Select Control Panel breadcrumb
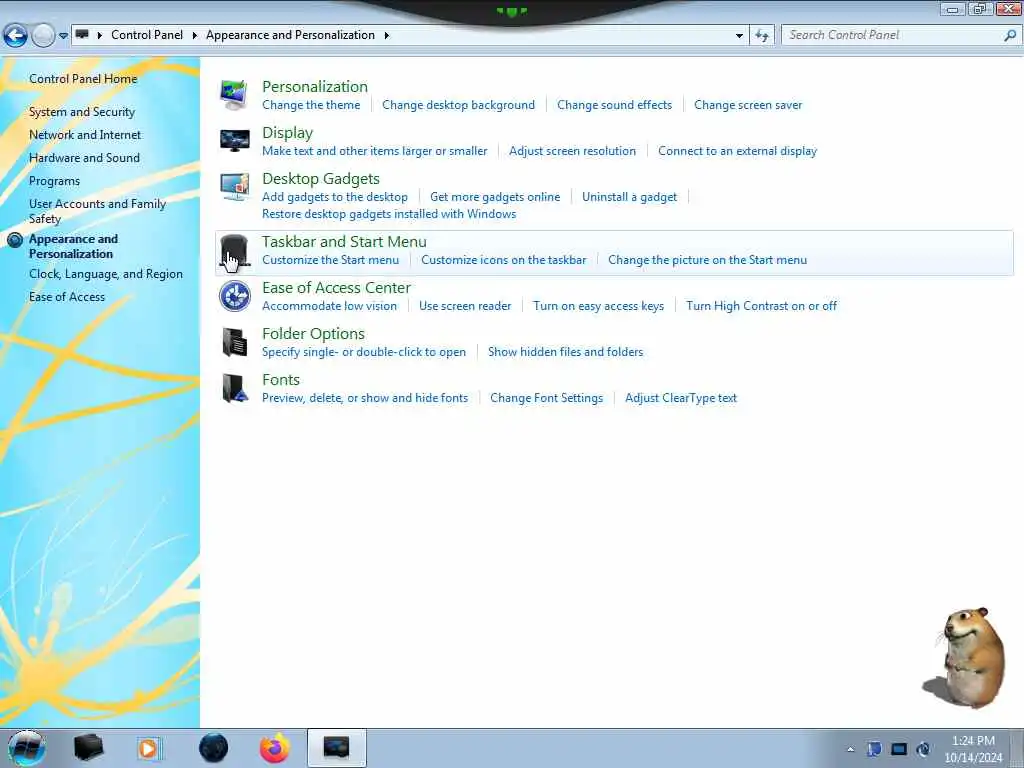Viewport: 1024px width, 768px height. coord(147,35)
